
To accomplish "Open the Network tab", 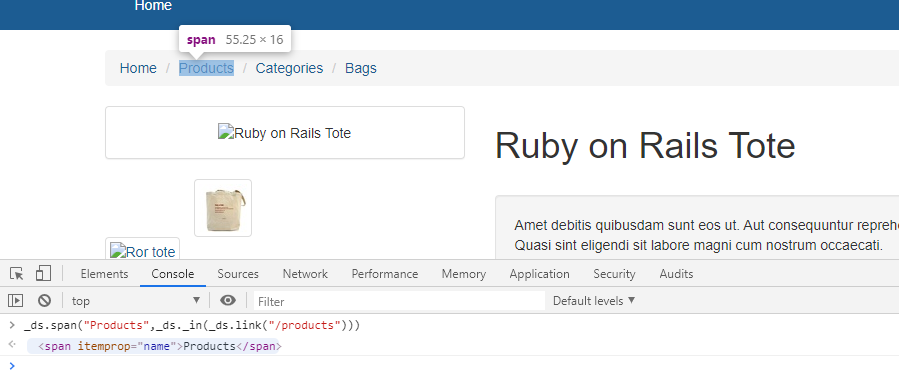I will [305, 274].
